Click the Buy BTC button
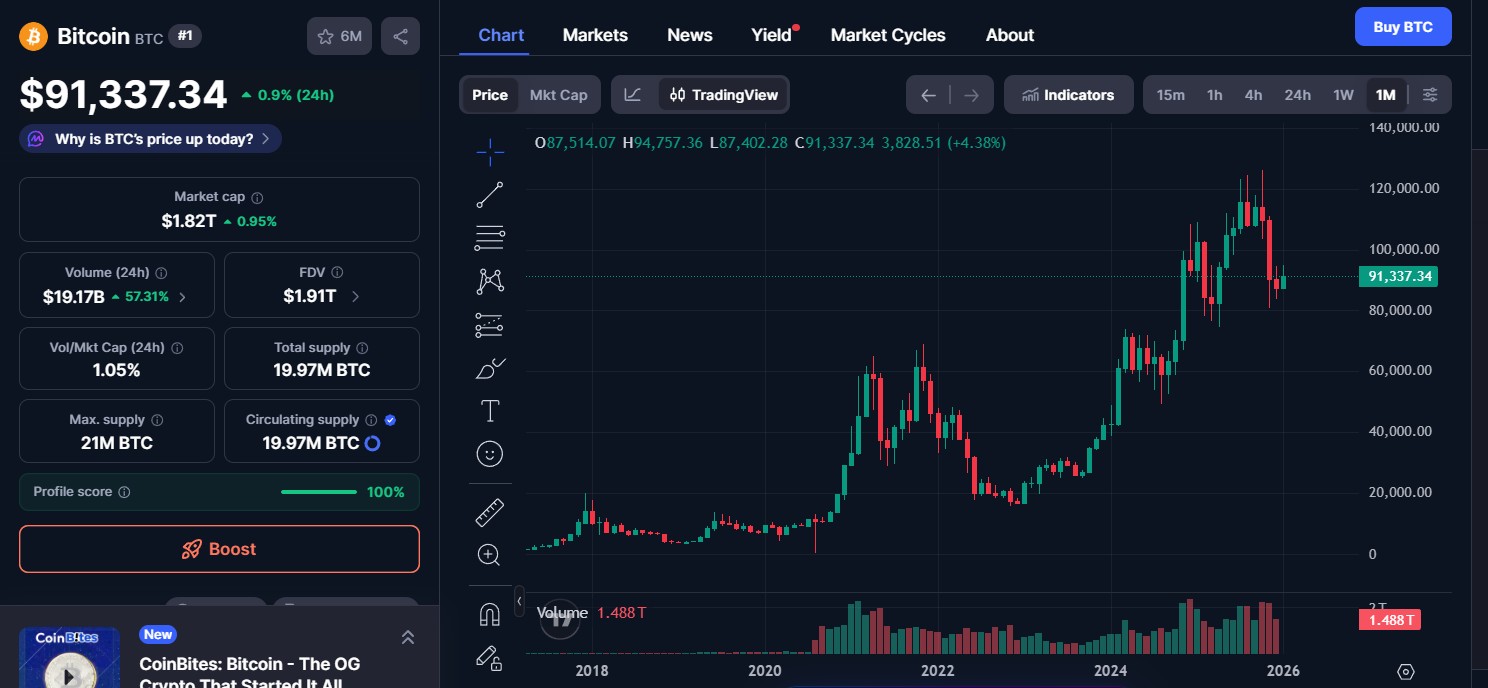The height and width of the screenshot is (688, 1488). point(1402,26)
